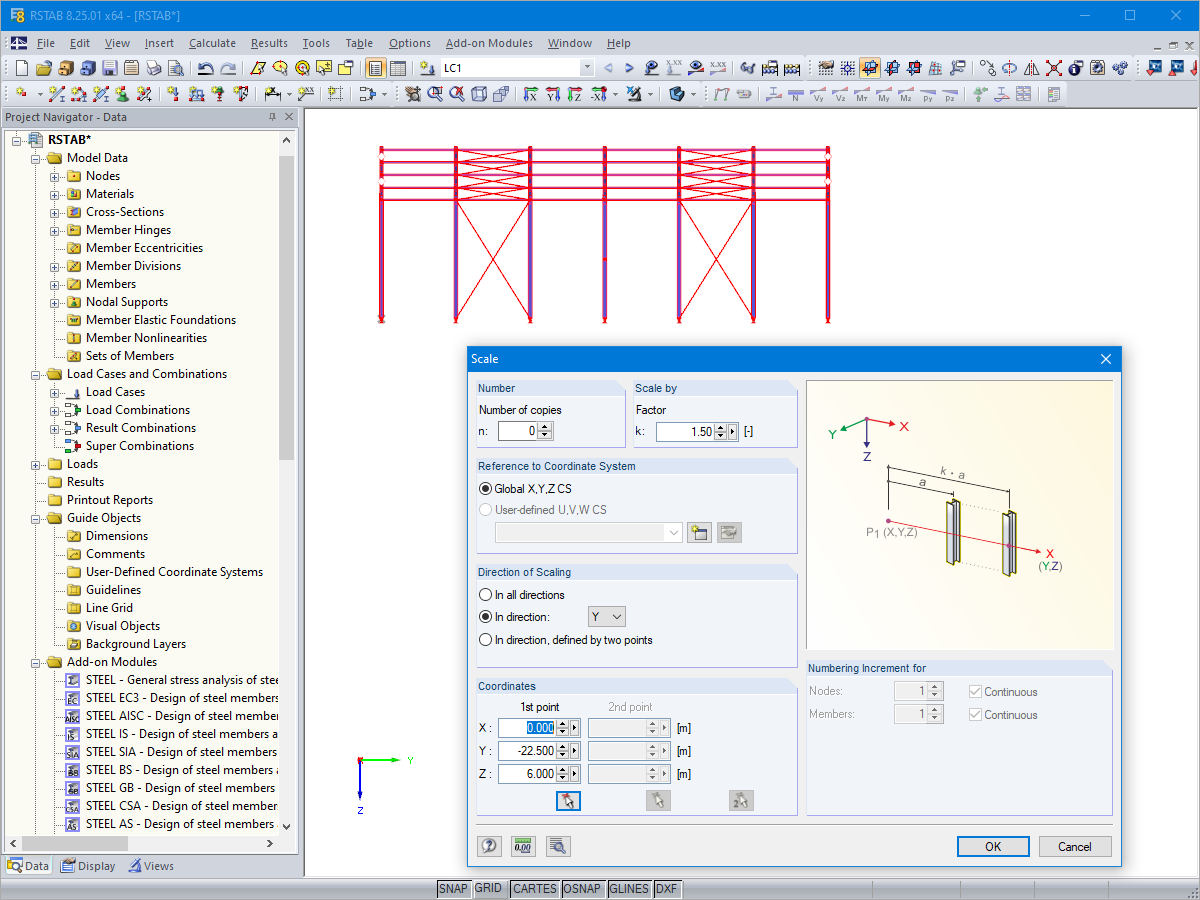Show next load case arrow

click(629, 68)
